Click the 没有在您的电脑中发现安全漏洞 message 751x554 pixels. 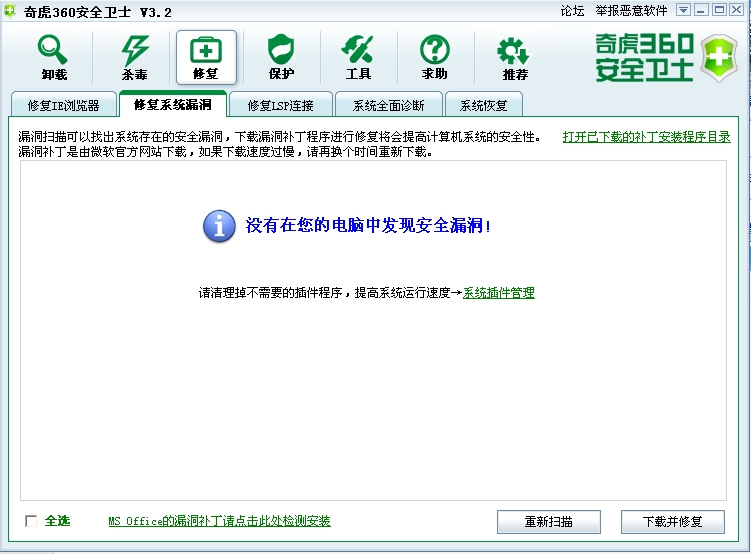(368, 225)
